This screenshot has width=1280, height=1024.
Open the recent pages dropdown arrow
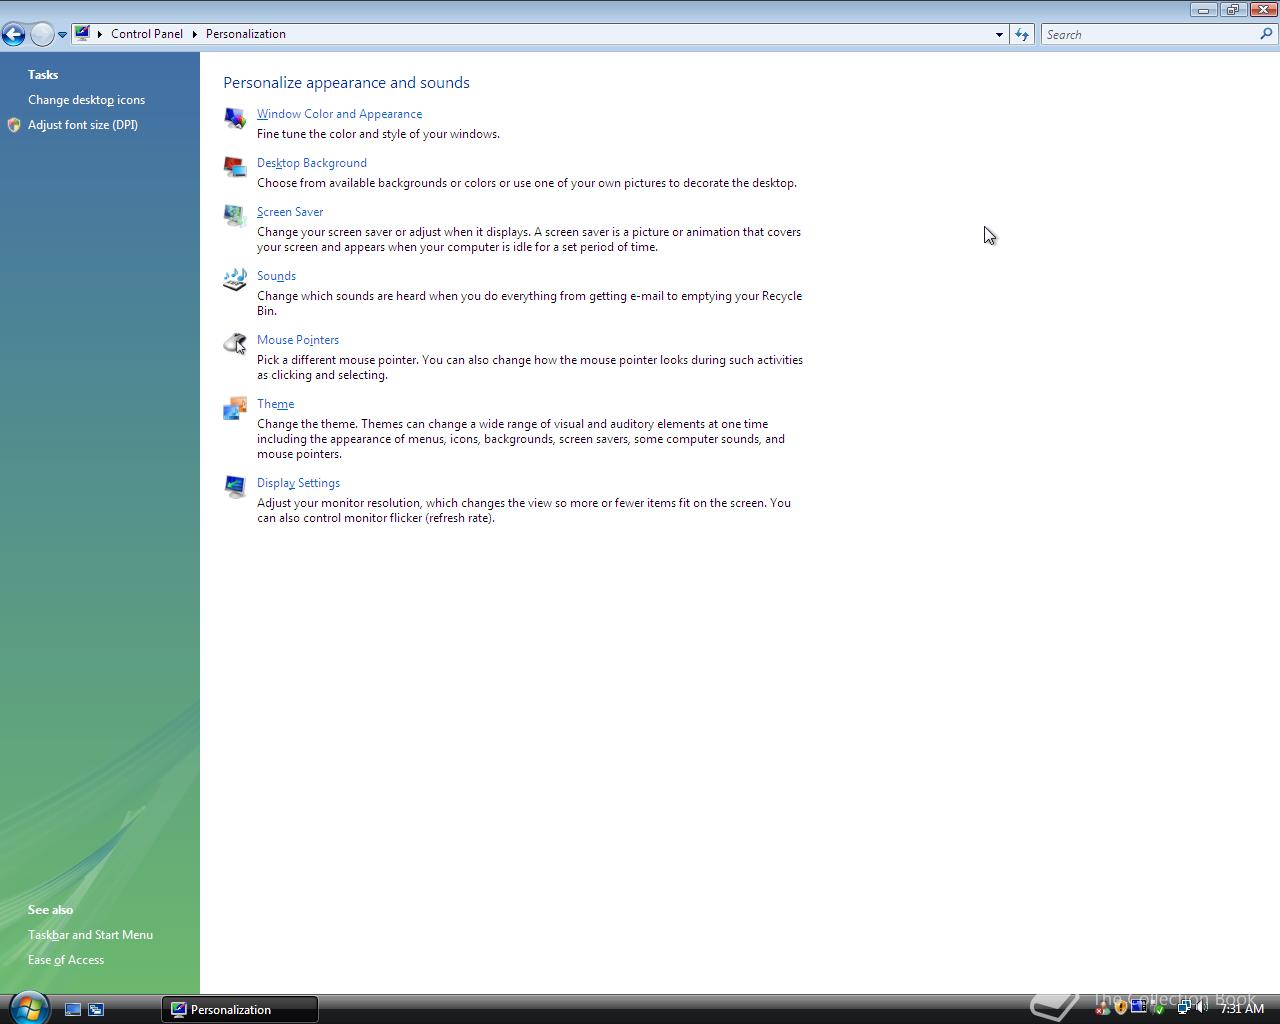click(x=62, y=35)
